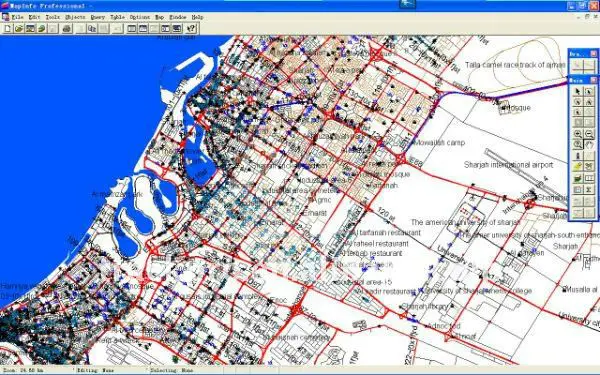This screenshot has height=375, width=600.
Task: Select the Grabber hand tool
Action: [589, 145]
